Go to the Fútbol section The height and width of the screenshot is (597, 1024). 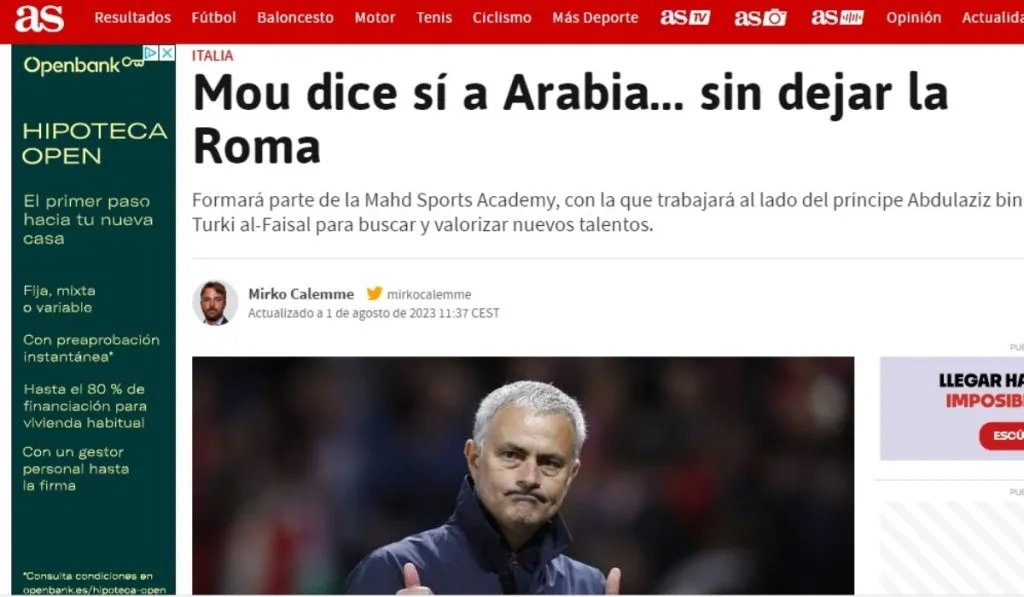[214, 18]
